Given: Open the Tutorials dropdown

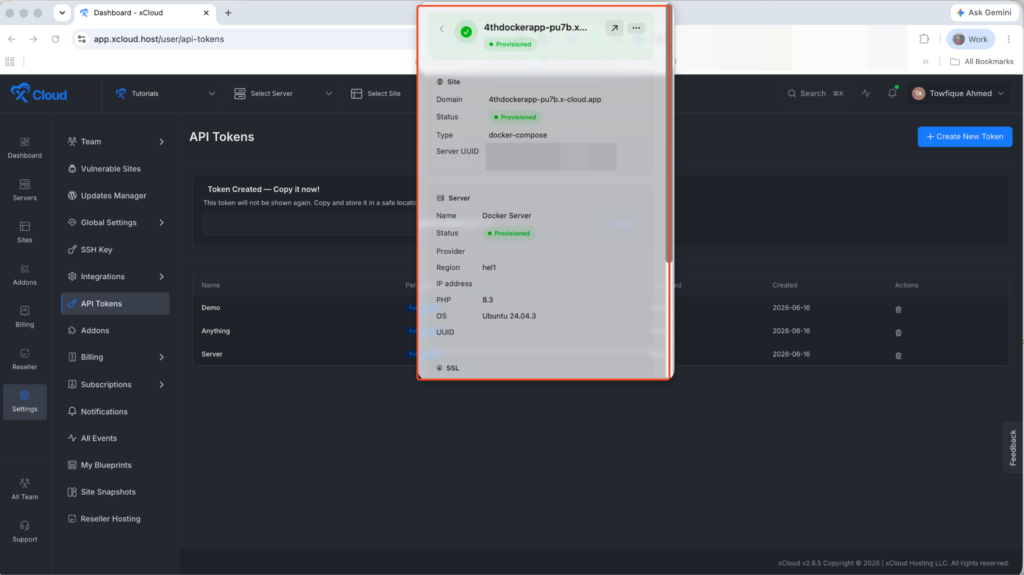Looking at the screenshot, I should (x=165, y=93).
